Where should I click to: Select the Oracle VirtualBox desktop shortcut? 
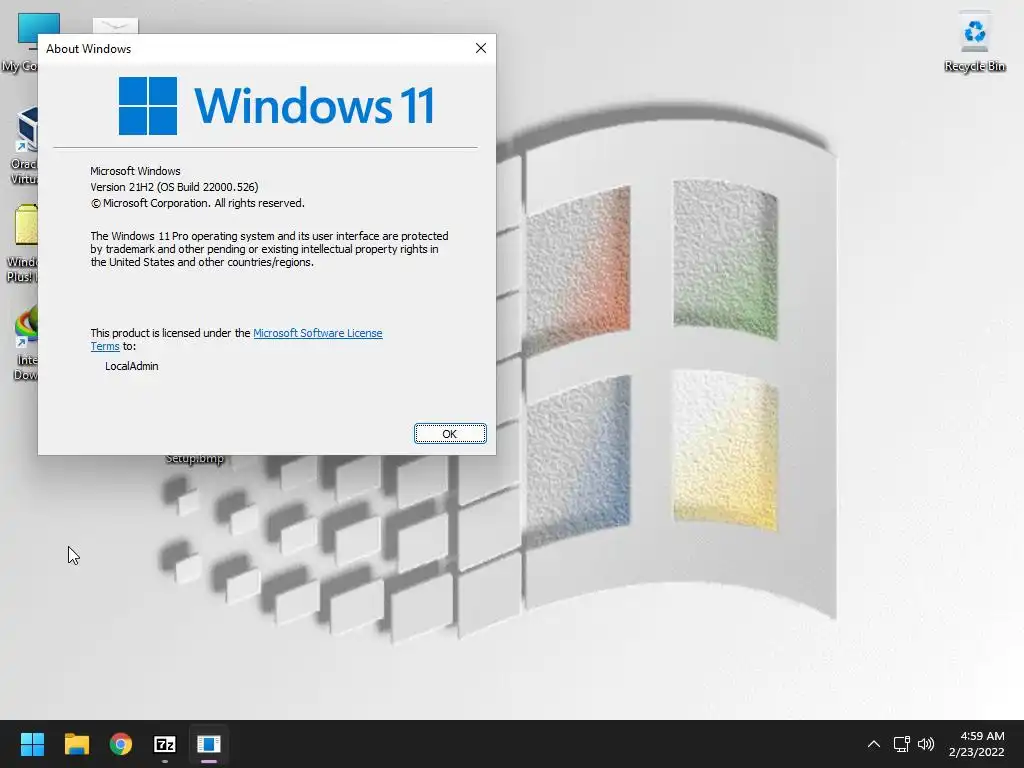click(x=24, y=146)
